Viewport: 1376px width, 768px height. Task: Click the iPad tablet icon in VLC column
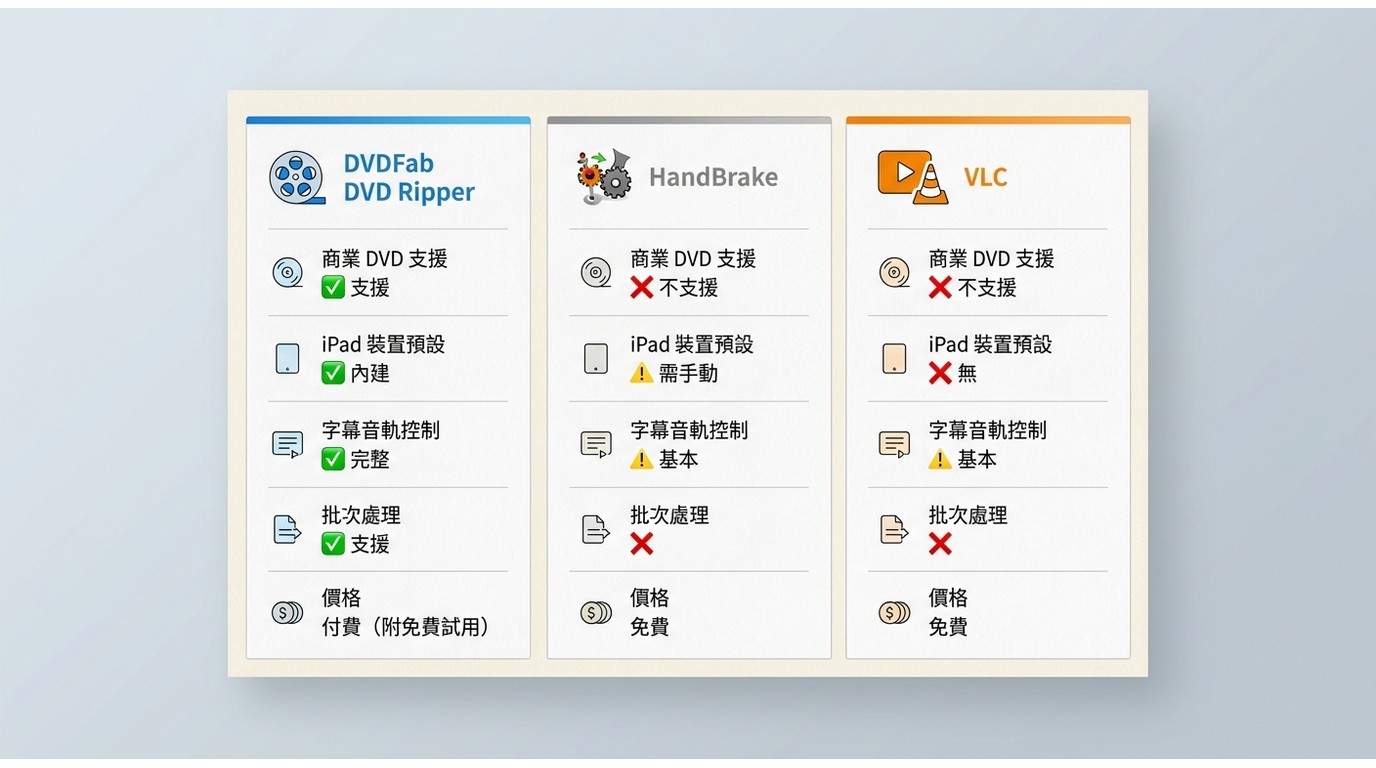tap(894, 358)
